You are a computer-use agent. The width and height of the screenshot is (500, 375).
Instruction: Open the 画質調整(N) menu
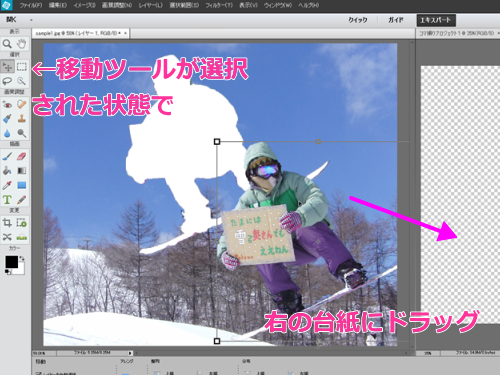point(117,5)
